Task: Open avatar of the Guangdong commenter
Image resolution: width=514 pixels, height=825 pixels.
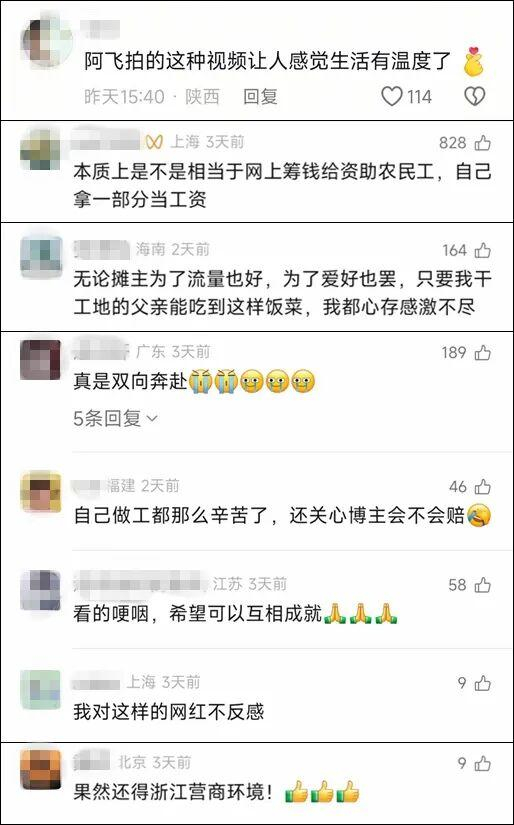Action: tap(41, 359)
